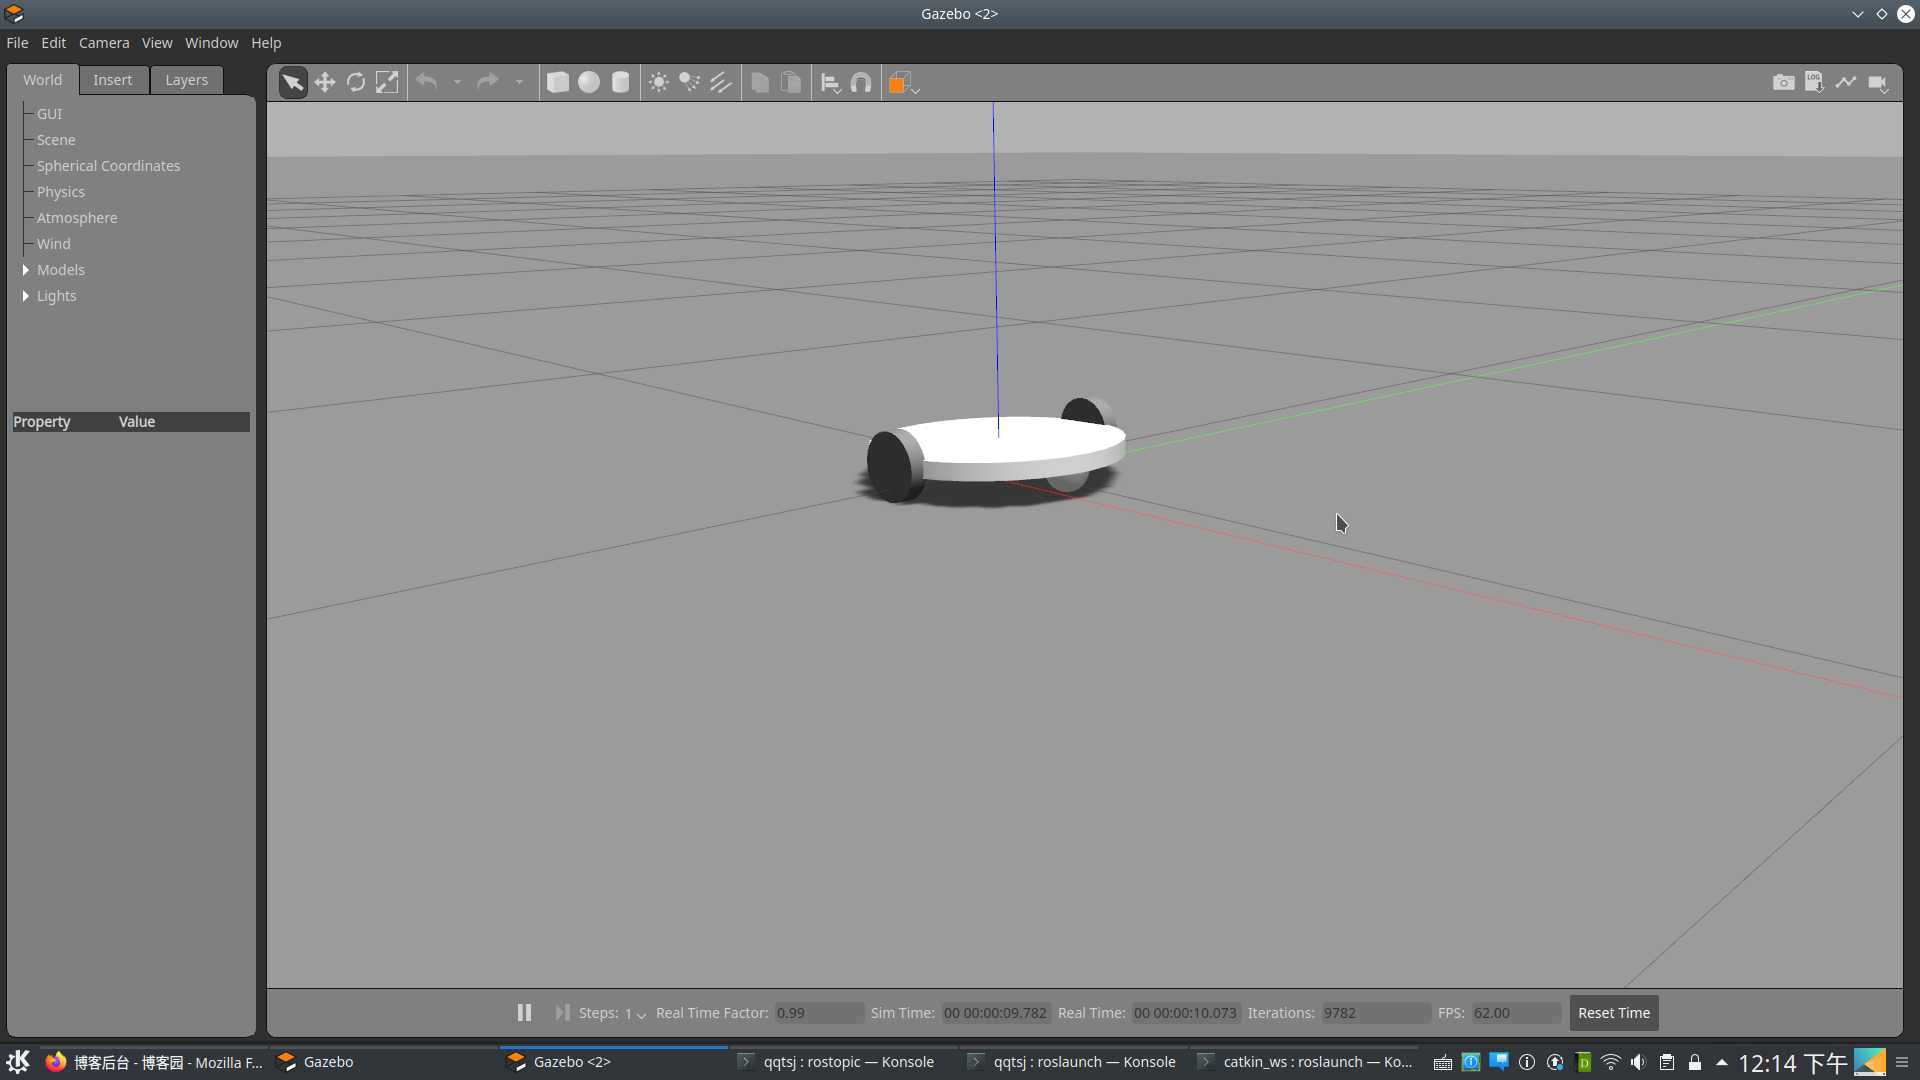Switch to qqtsj roslaunch Konsole taskbar entry

(1073, 1062)
